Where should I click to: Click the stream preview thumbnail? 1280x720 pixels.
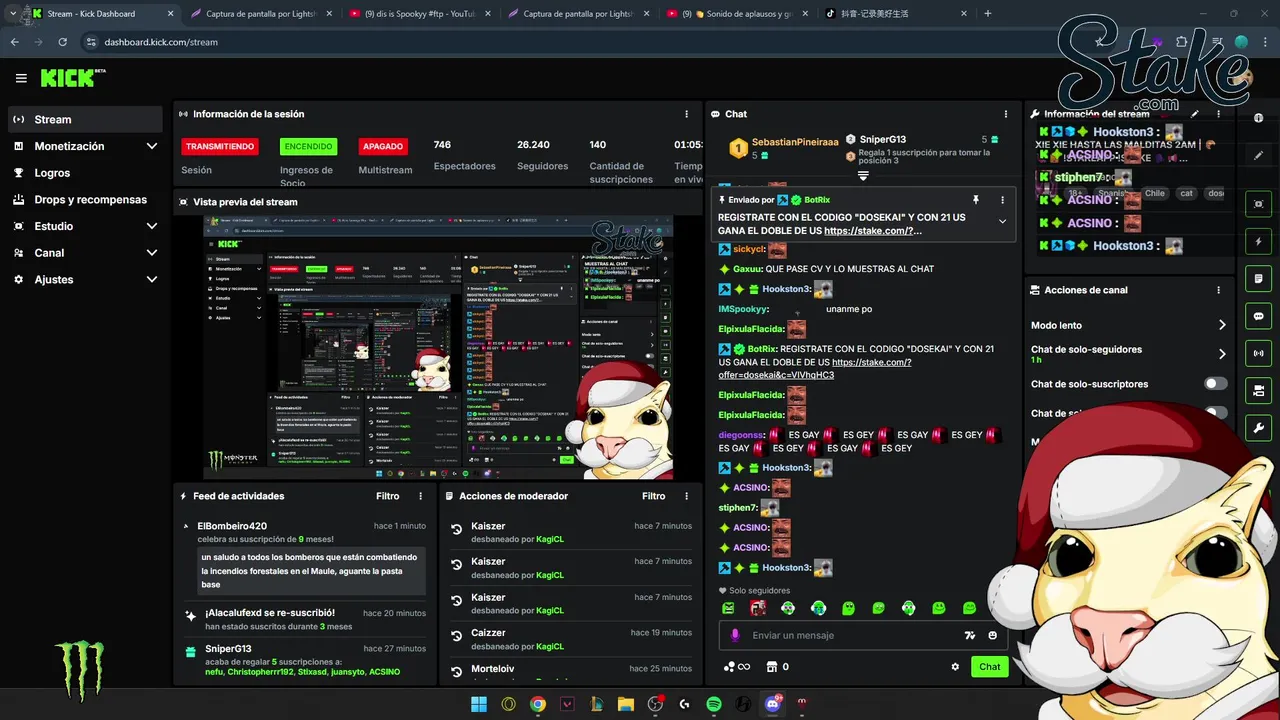pyautogui.click(x=438, y=347)
